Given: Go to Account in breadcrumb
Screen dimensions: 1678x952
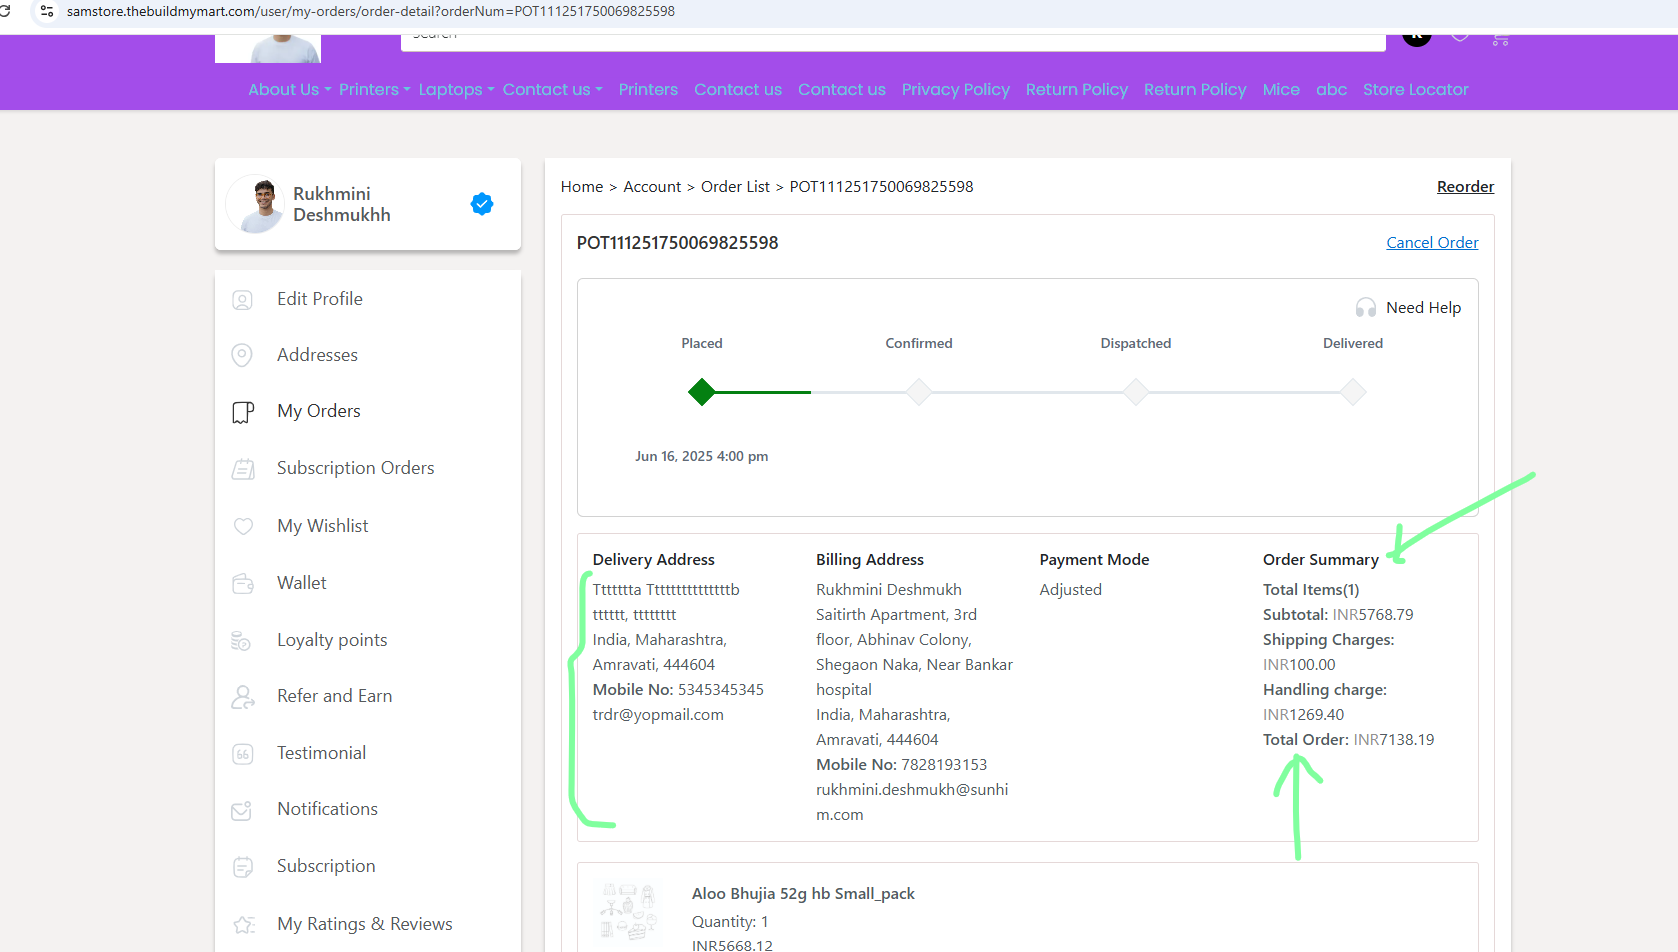Looking at the screenshot, I should [652, 187].
